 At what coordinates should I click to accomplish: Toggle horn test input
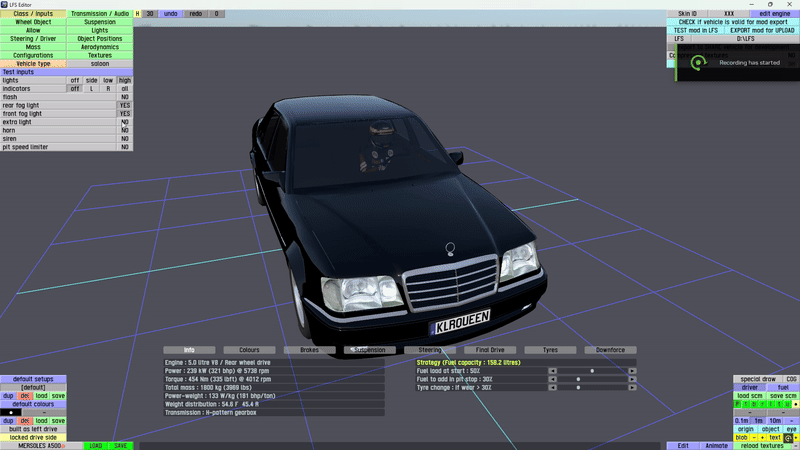[x=125, y=130]
